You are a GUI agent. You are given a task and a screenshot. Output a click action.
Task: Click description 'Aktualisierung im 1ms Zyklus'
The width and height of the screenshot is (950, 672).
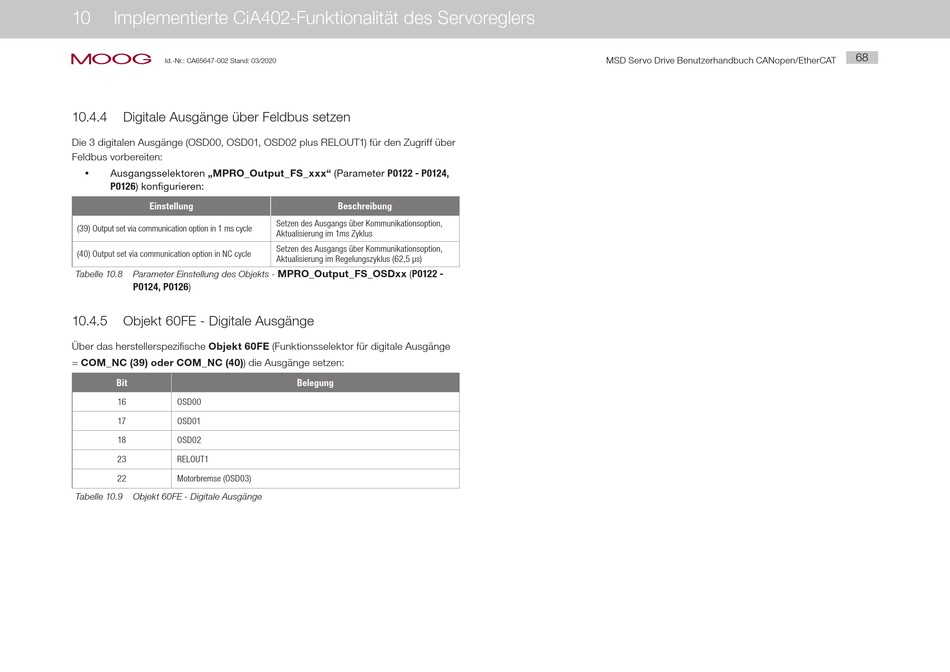324,234
